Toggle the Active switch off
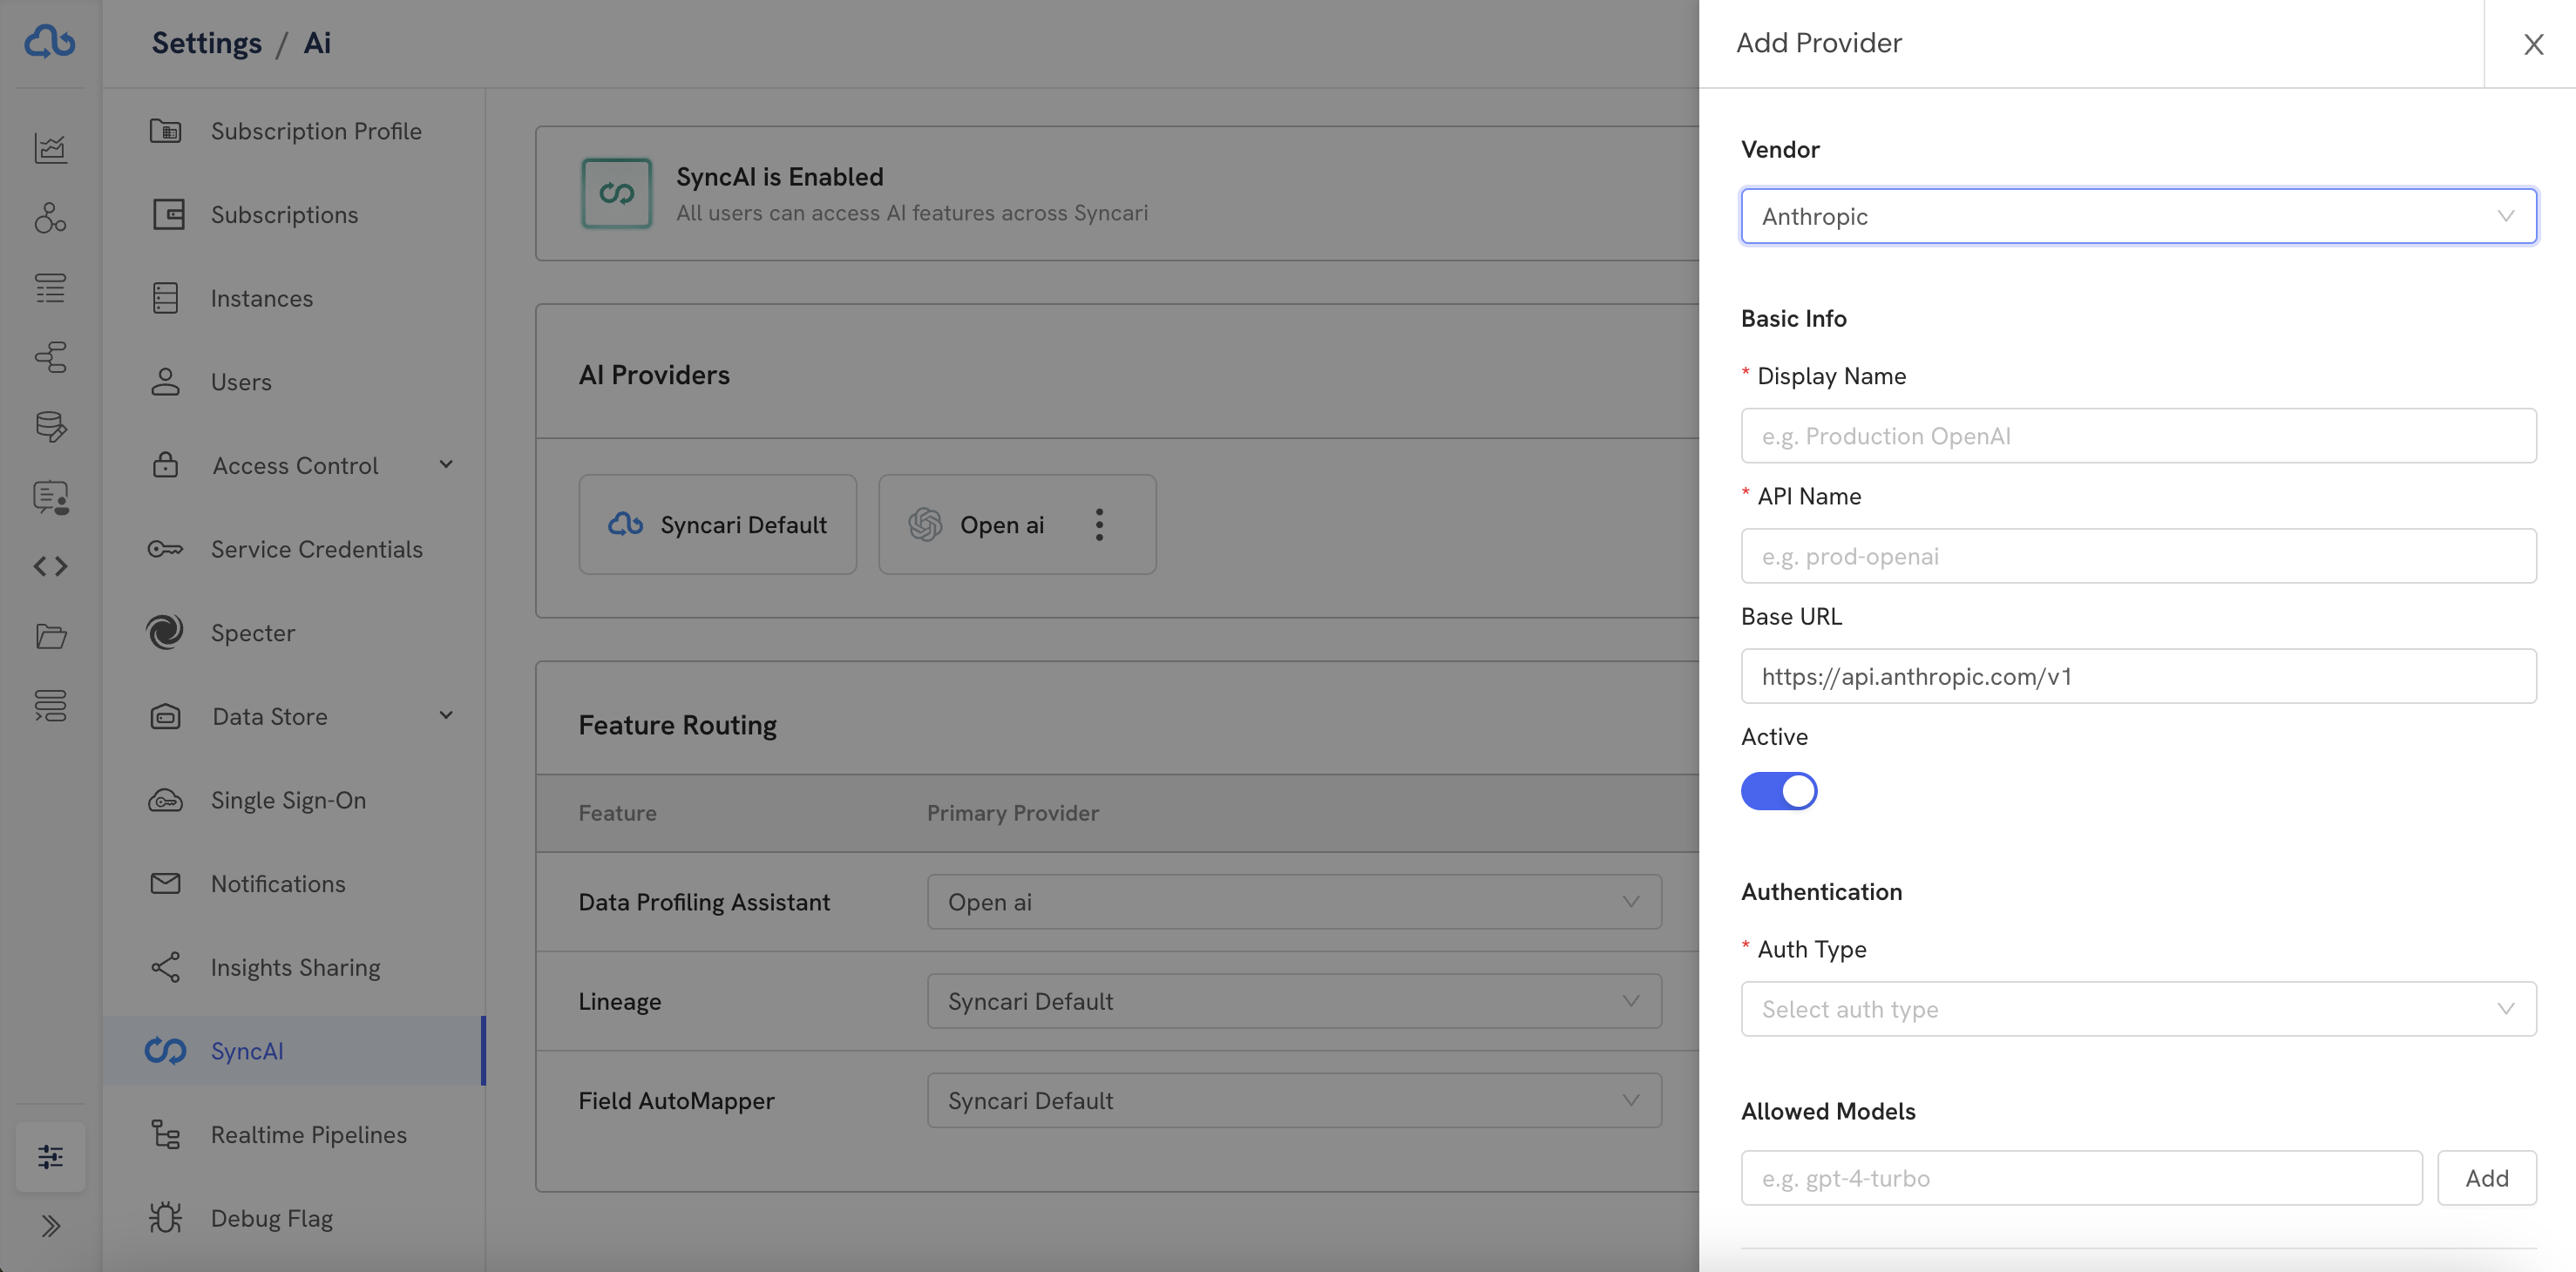 pos(1778,791)
